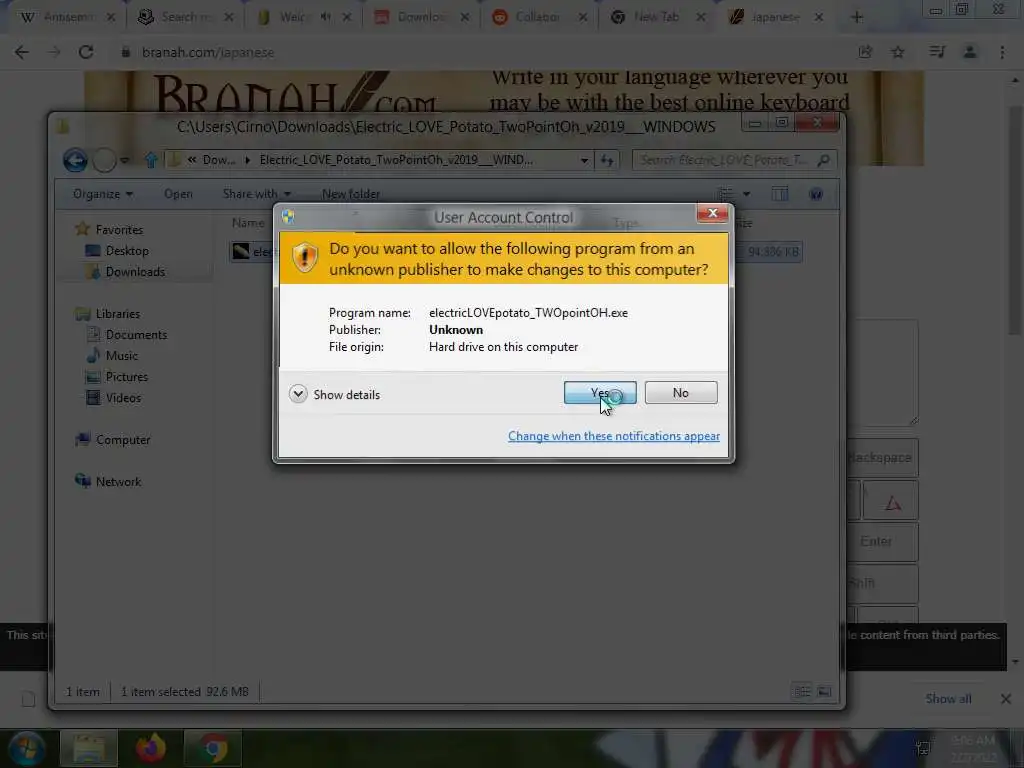Open the Share with dropdown

256,194
